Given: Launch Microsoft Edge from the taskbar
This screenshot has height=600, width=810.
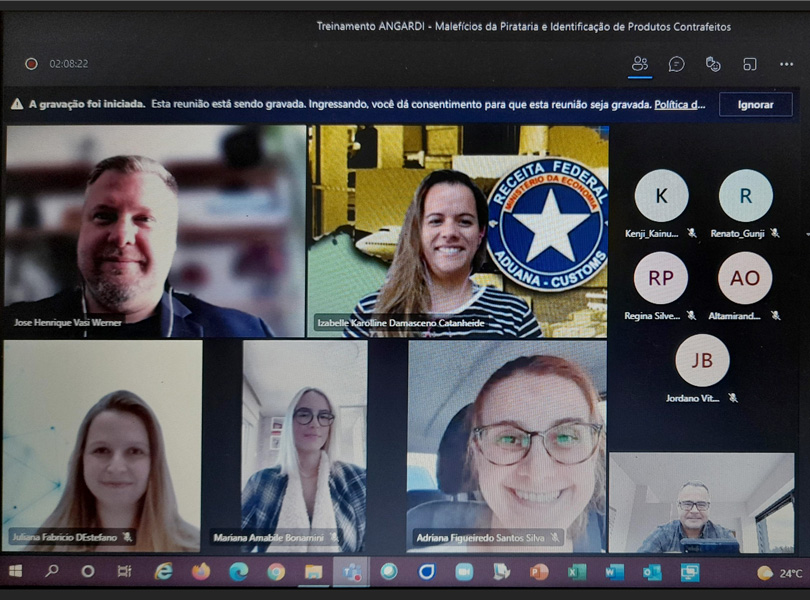Looking at the screenshot, I should [238, 572].
